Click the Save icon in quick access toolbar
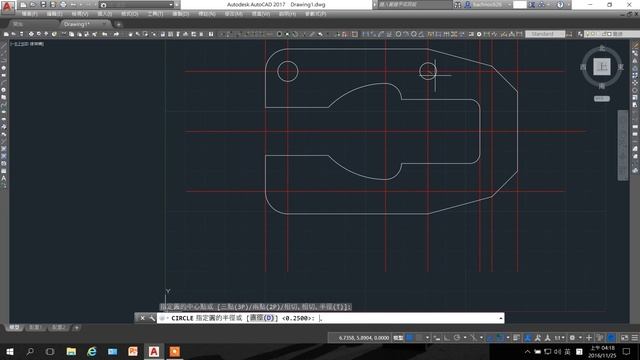Image resolution: width=640 pixels, height=360 pixels. point(43,4)
